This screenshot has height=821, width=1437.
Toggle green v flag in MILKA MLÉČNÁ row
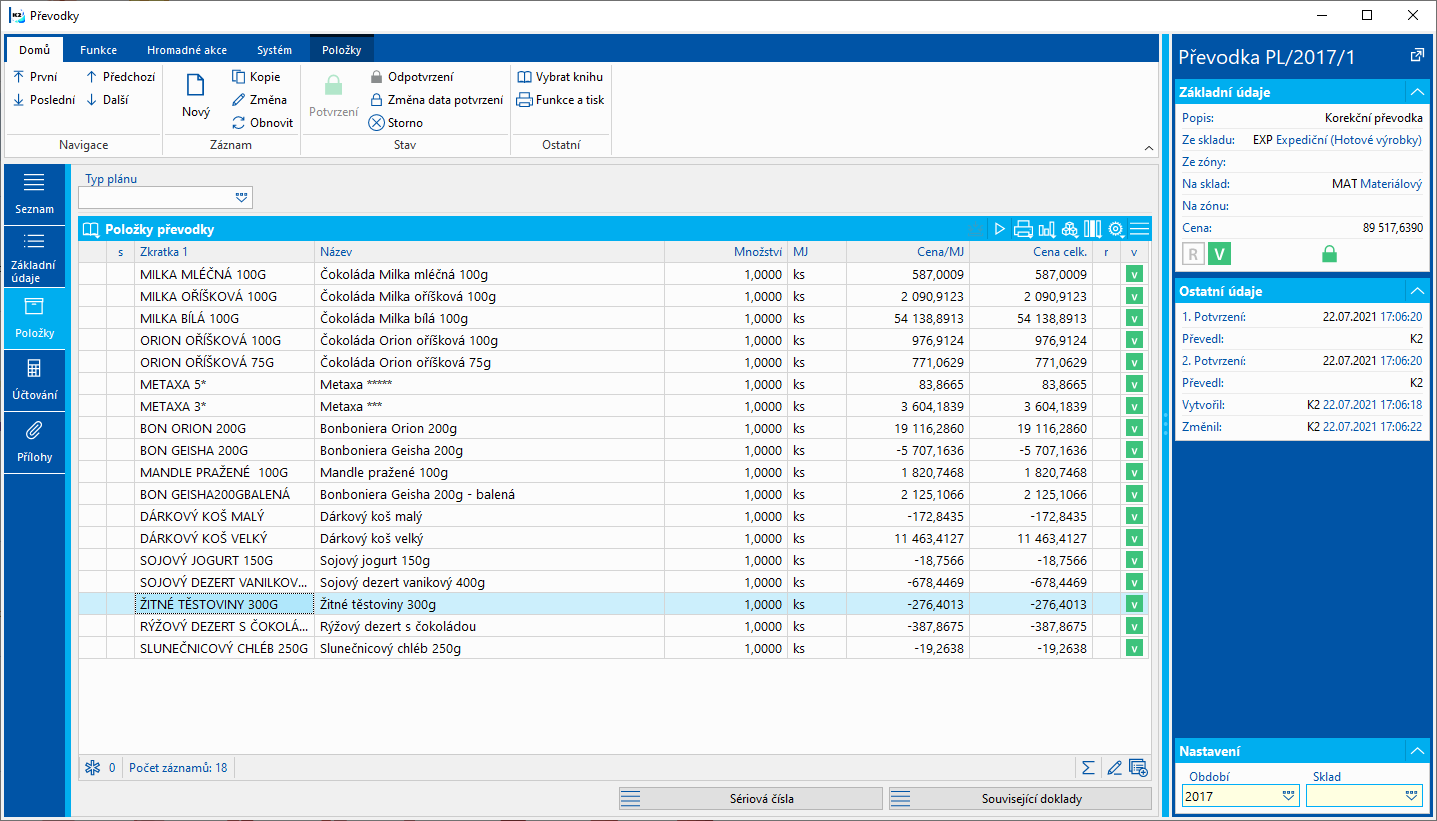[x=1135, y=274]
